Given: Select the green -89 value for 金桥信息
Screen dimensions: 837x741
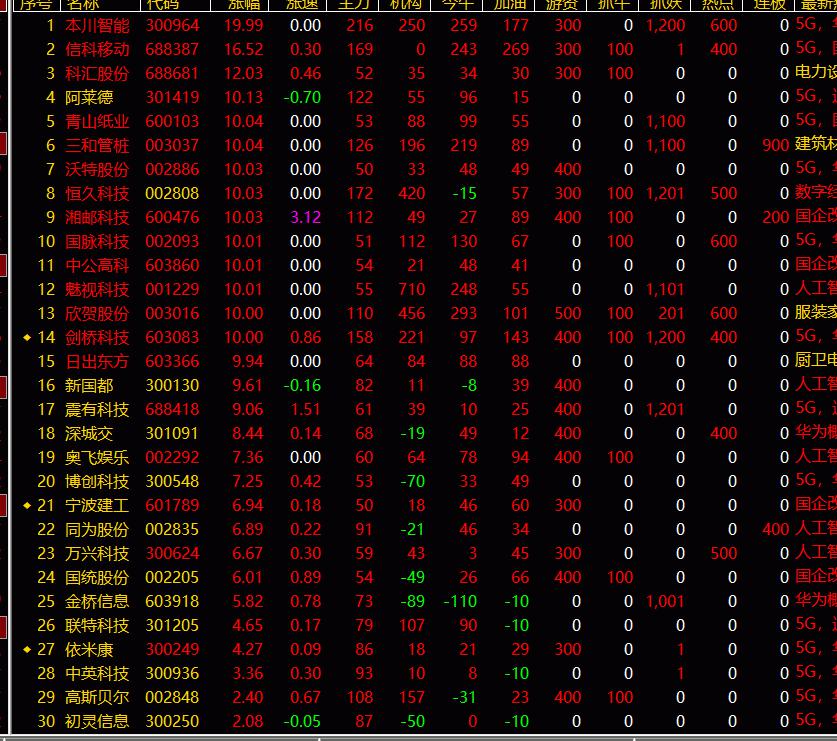Looking at the screenshot, I should point(413,601).
